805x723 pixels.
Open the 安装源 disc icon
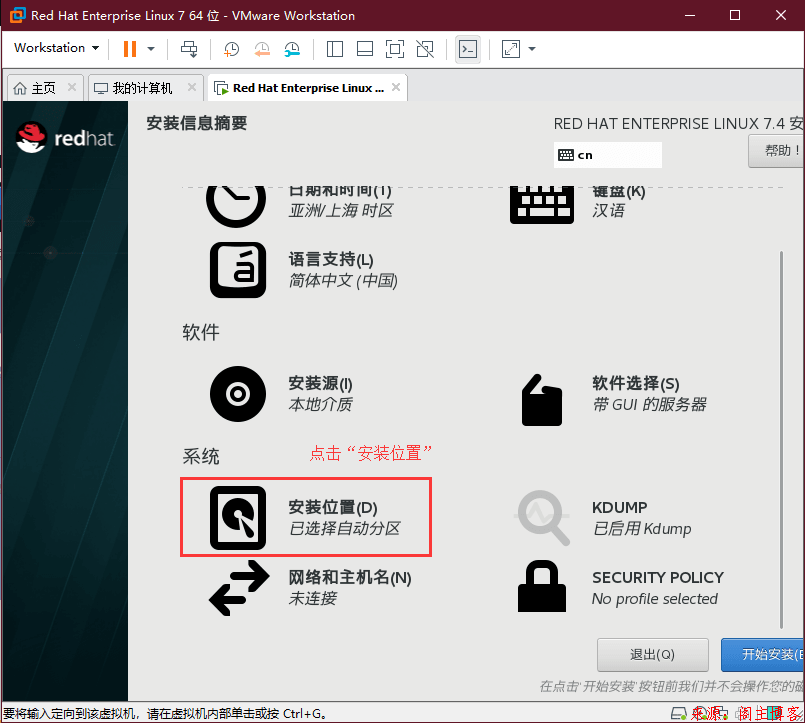238,394
